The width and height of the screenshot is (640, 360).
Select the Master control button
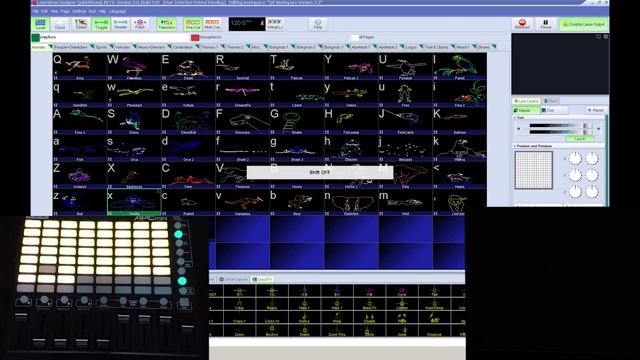[x=526, y=110]
